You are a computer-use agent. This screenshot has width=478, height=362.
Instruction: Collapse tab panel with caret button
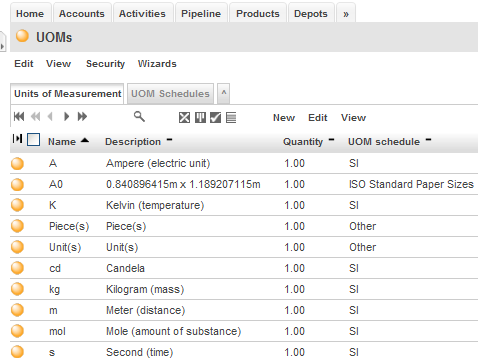tap(224, 93)
